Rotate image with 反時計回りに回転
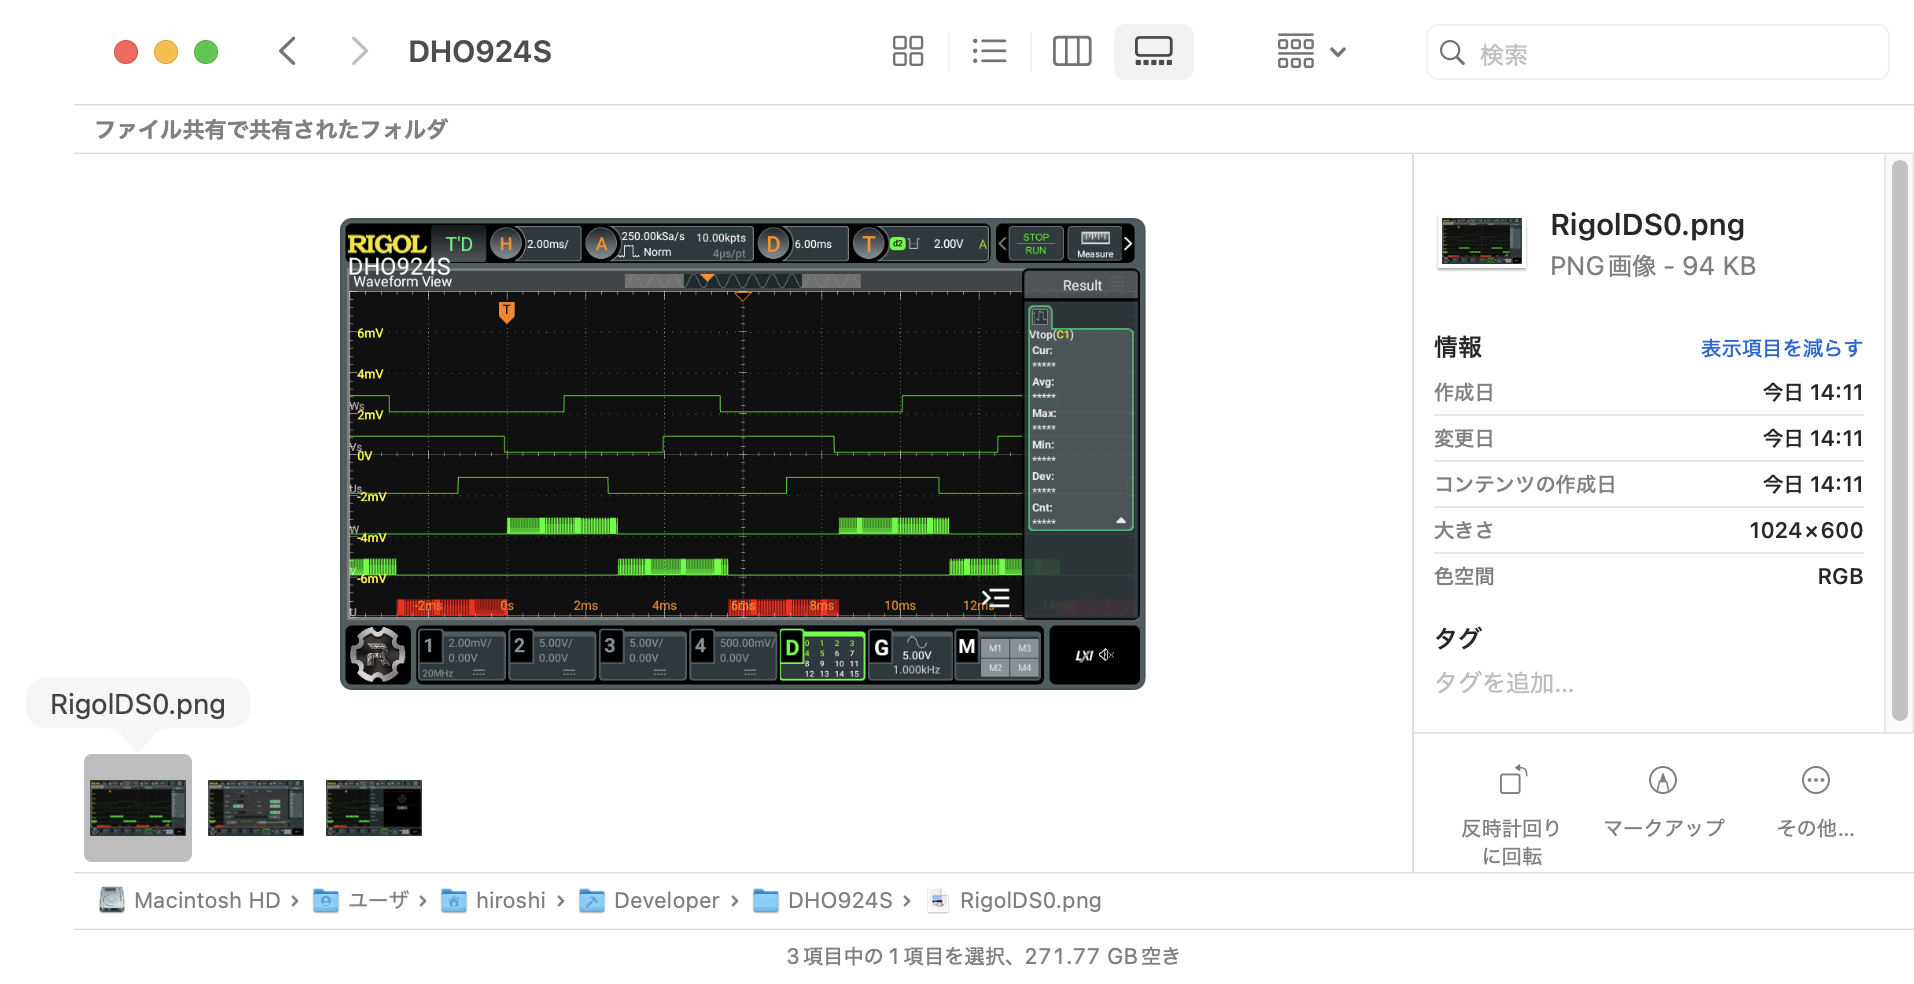The height and width of the screenshot is (984, 1914). 1512,815
